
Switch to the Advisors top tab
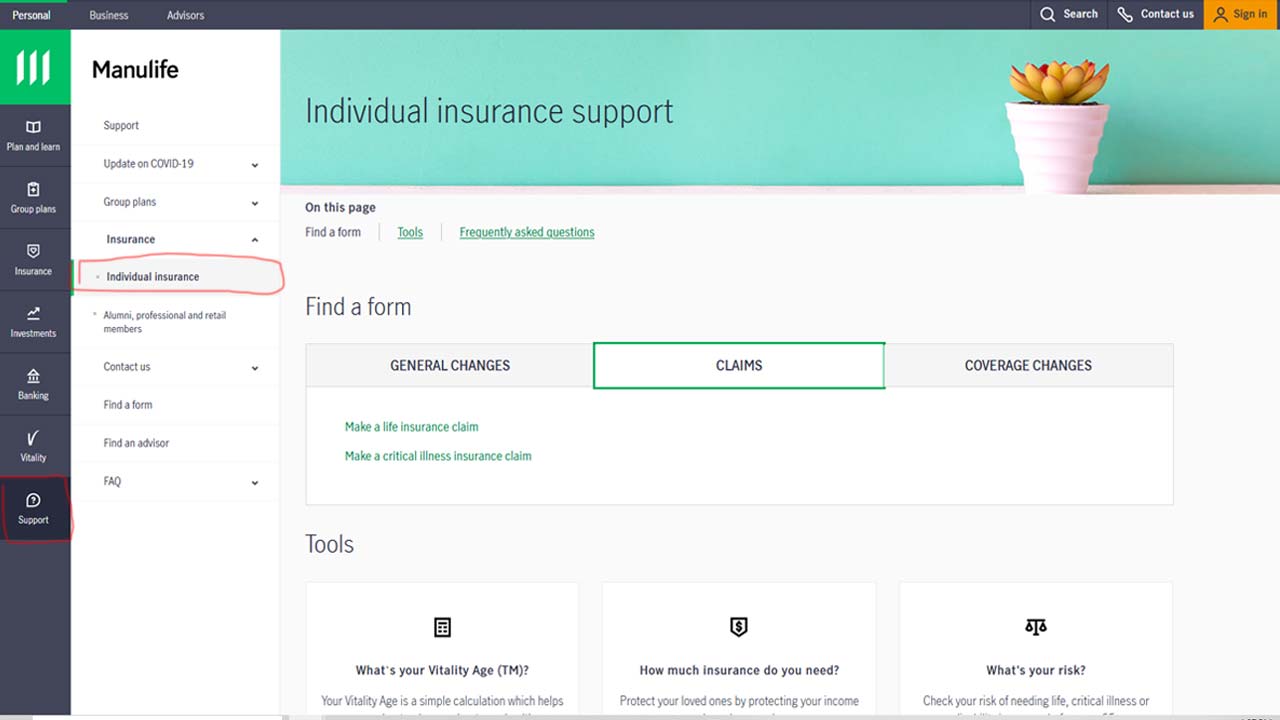(x=185, y=15)
